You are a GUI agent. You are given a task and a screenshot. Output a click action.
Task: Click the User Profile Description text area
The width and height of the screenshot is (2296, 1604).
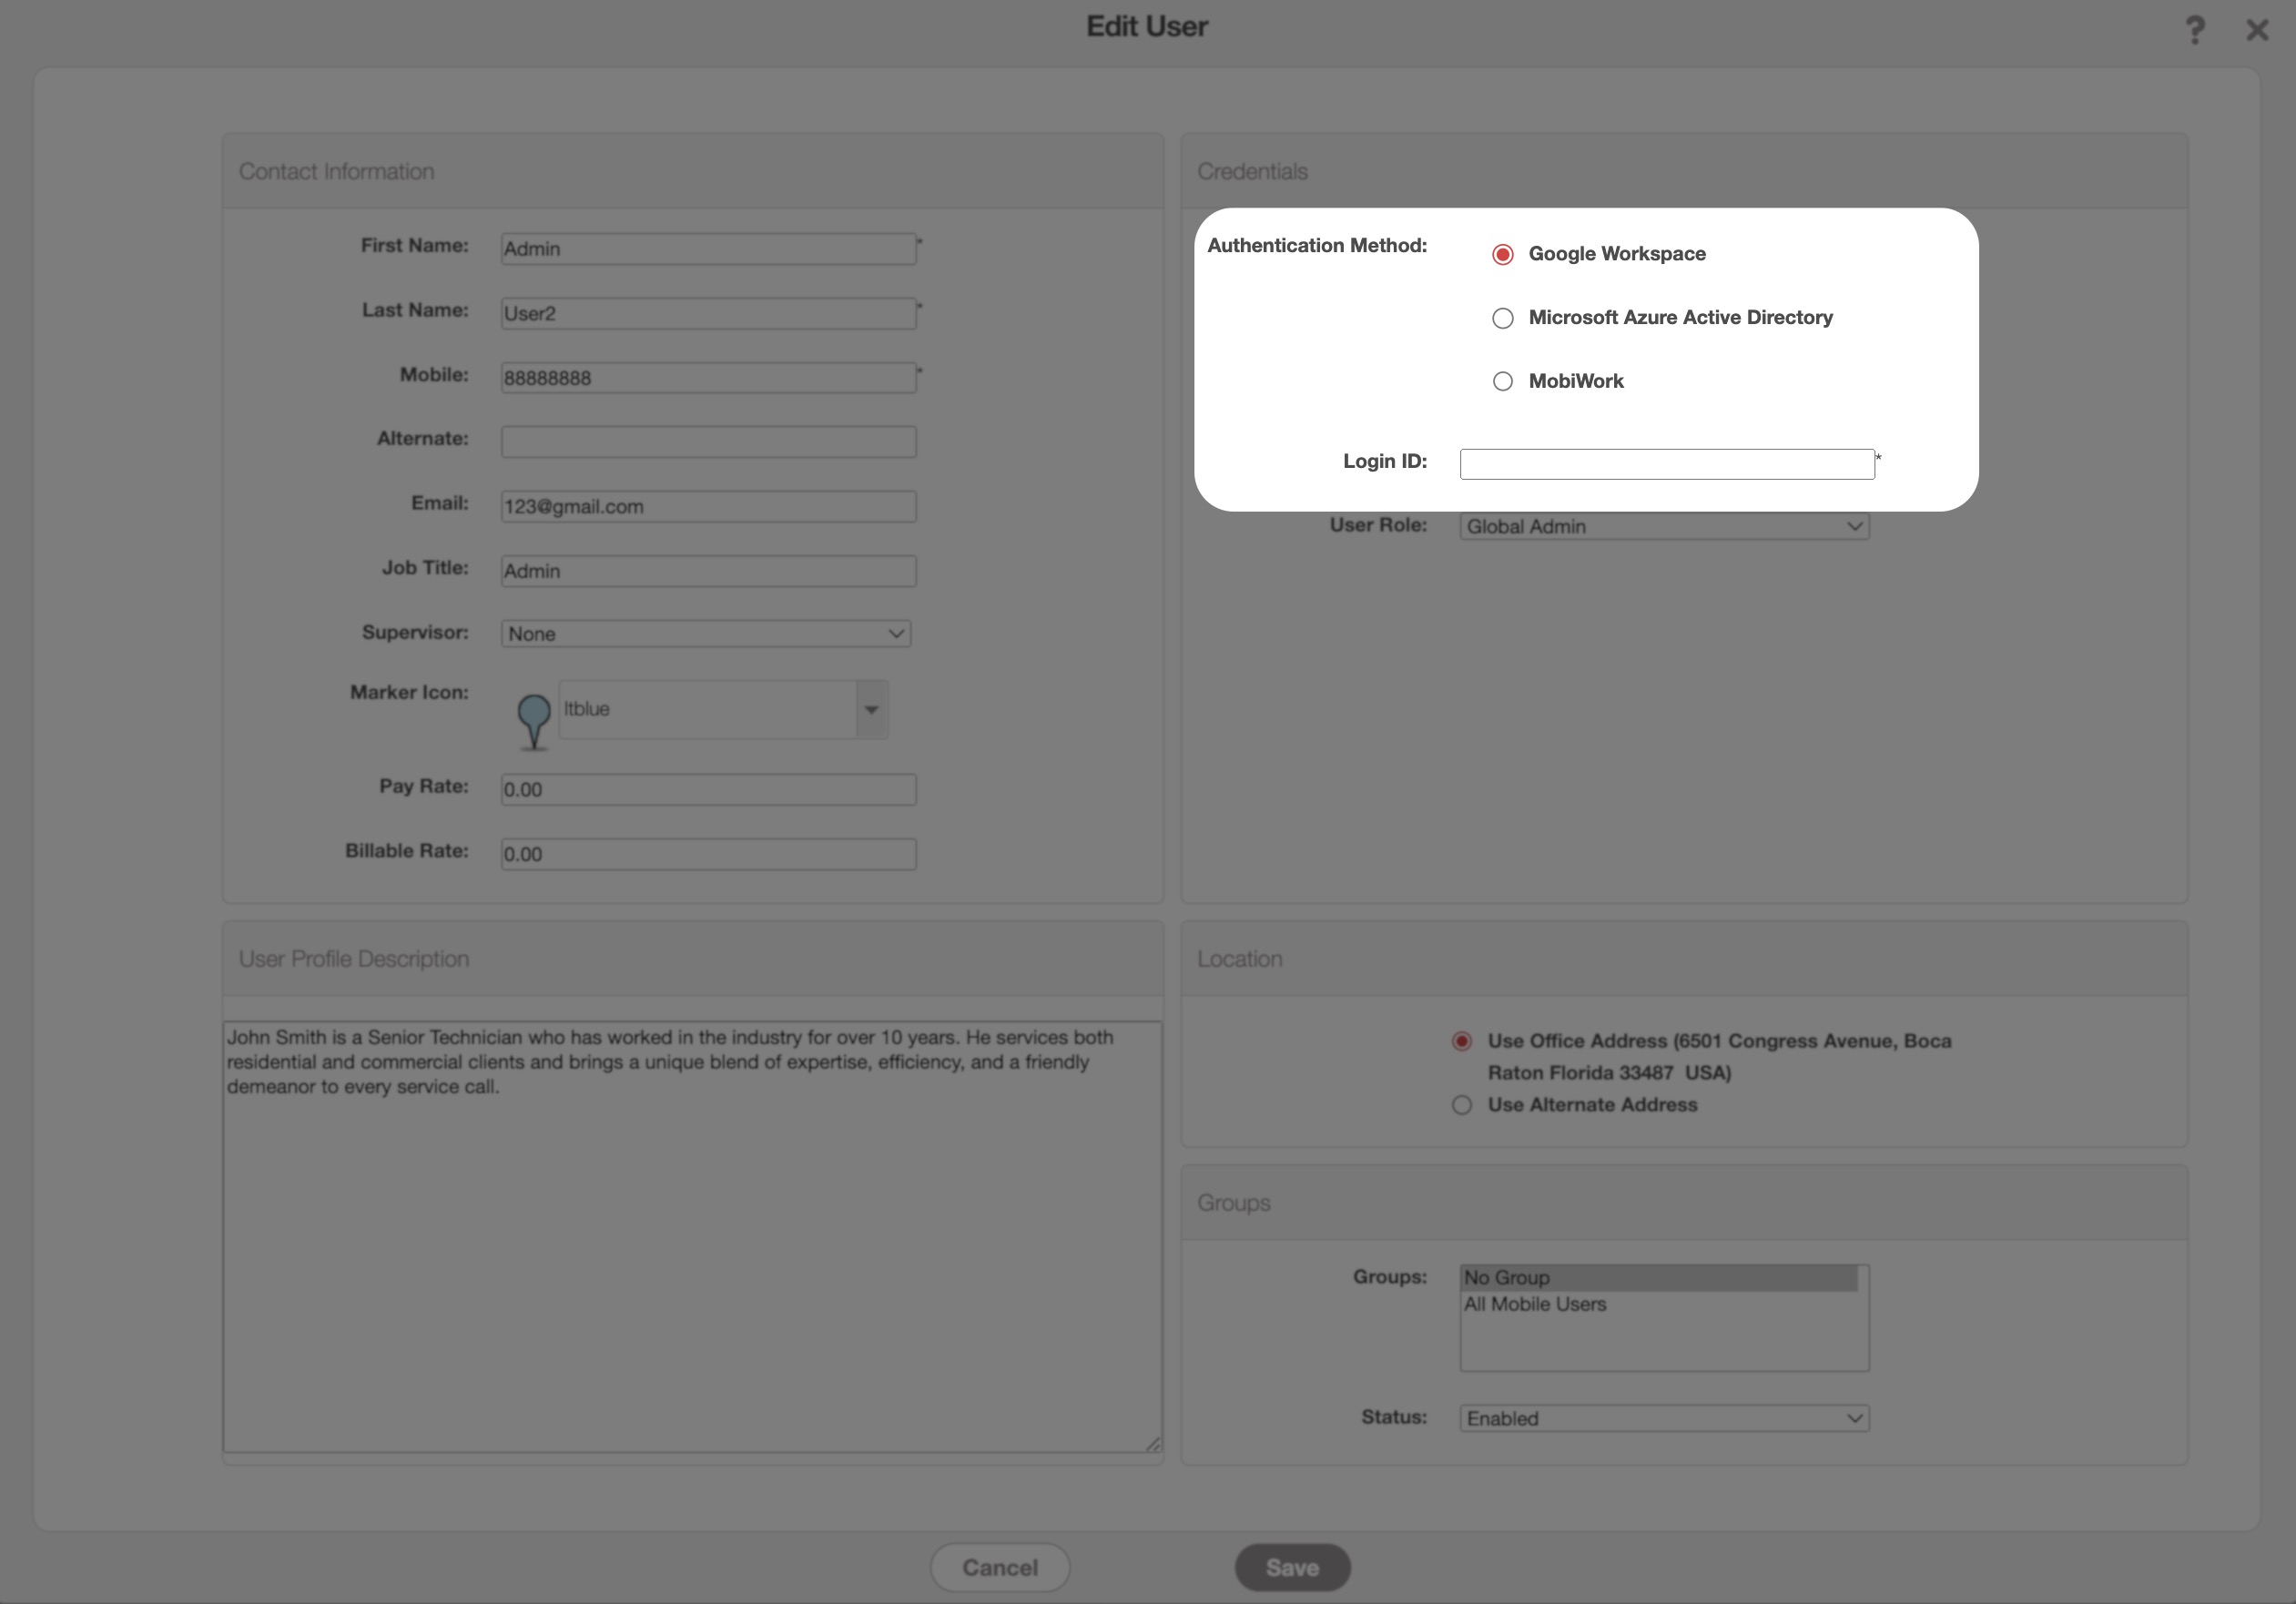tap(692, 1236)
